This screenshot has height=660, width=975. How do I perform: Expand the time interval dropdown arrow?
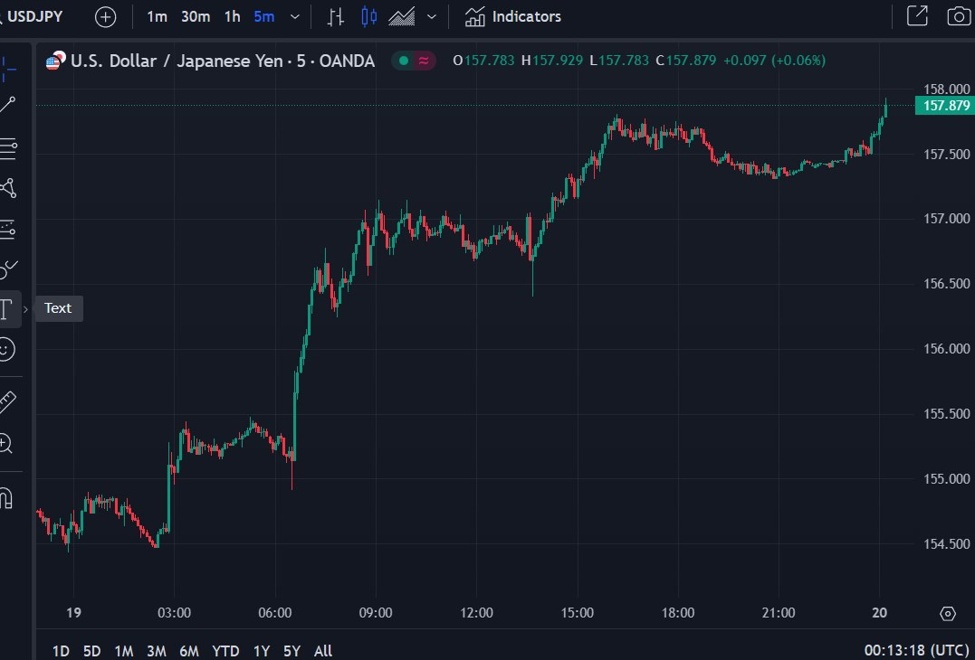[294, 17]
